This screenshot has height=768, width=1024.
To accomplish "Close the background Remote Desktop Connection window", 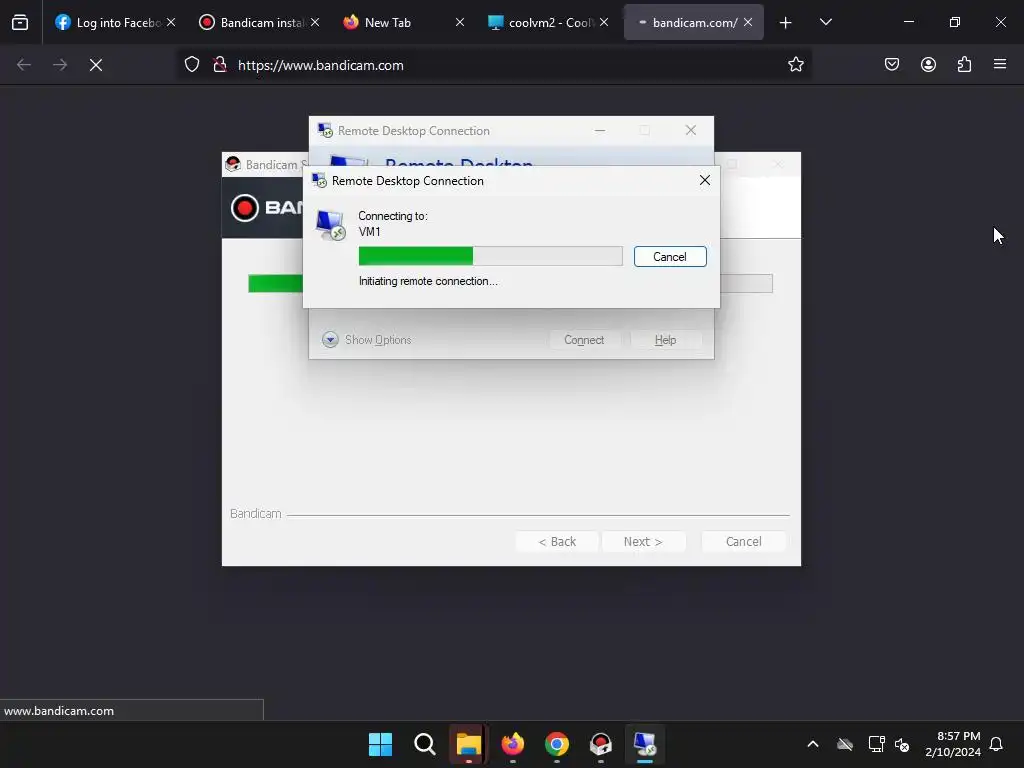I will coord(690,130).
